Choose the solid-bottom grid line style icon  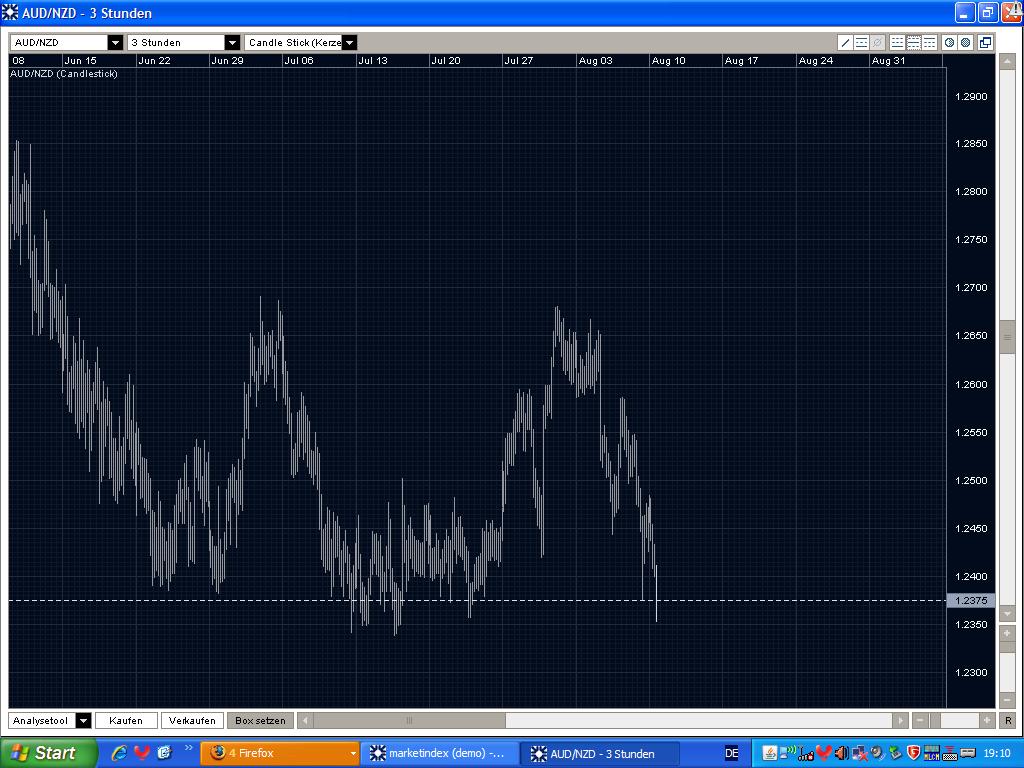[x=897, y=42]
